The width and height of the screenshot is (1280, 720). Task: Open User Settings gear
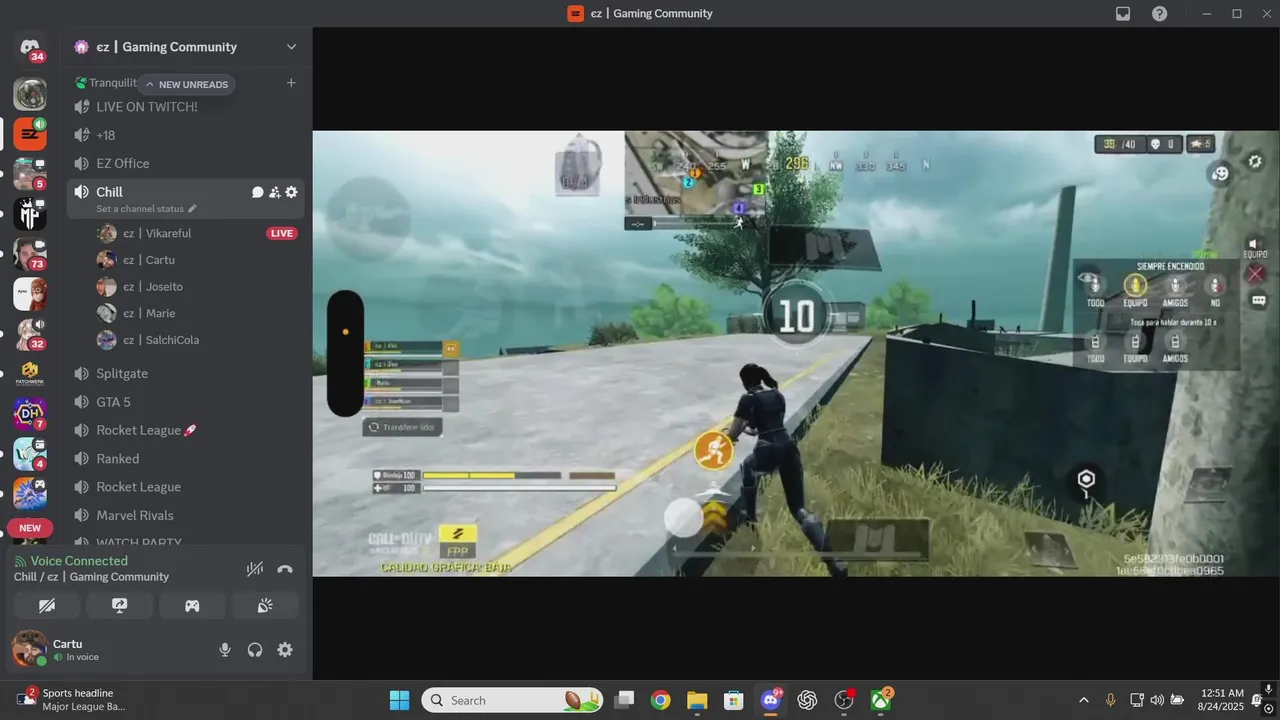(285, 650)
